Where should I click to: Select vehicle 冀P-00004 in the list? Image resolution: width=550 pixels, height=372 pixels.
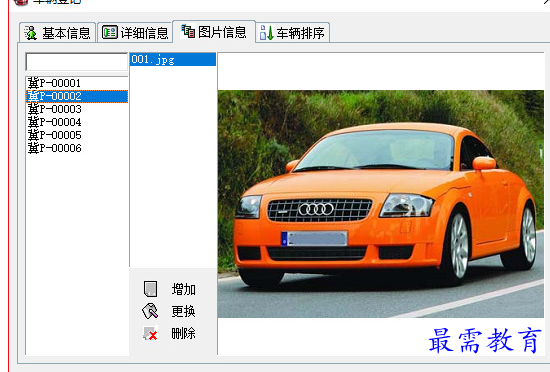tap(77, 122)
